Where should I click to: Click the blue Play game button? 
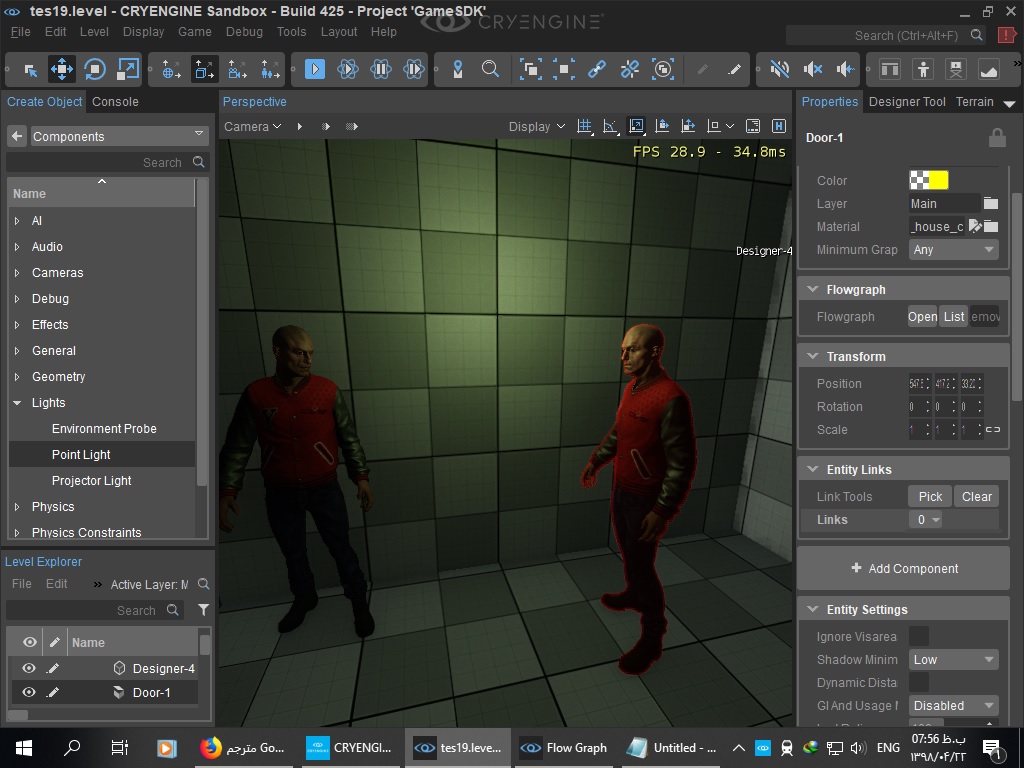(x=315, y=69)
